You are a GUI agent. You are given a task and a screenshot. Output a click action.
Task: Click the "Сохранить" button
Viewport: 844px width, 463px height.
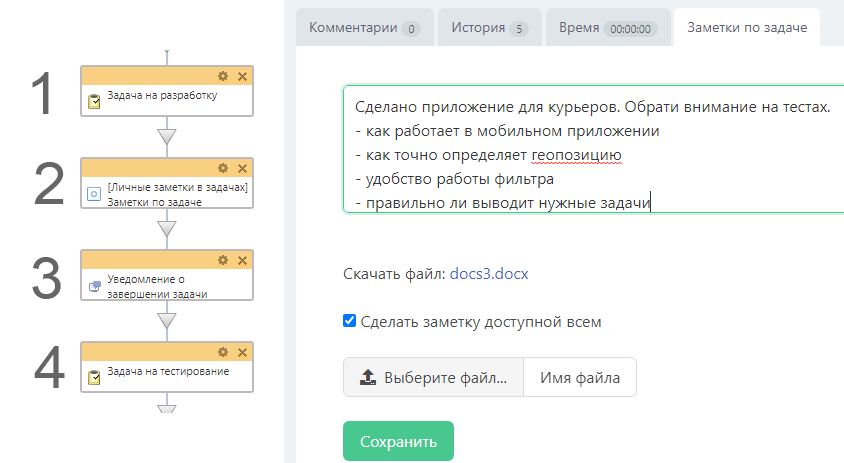398,441
